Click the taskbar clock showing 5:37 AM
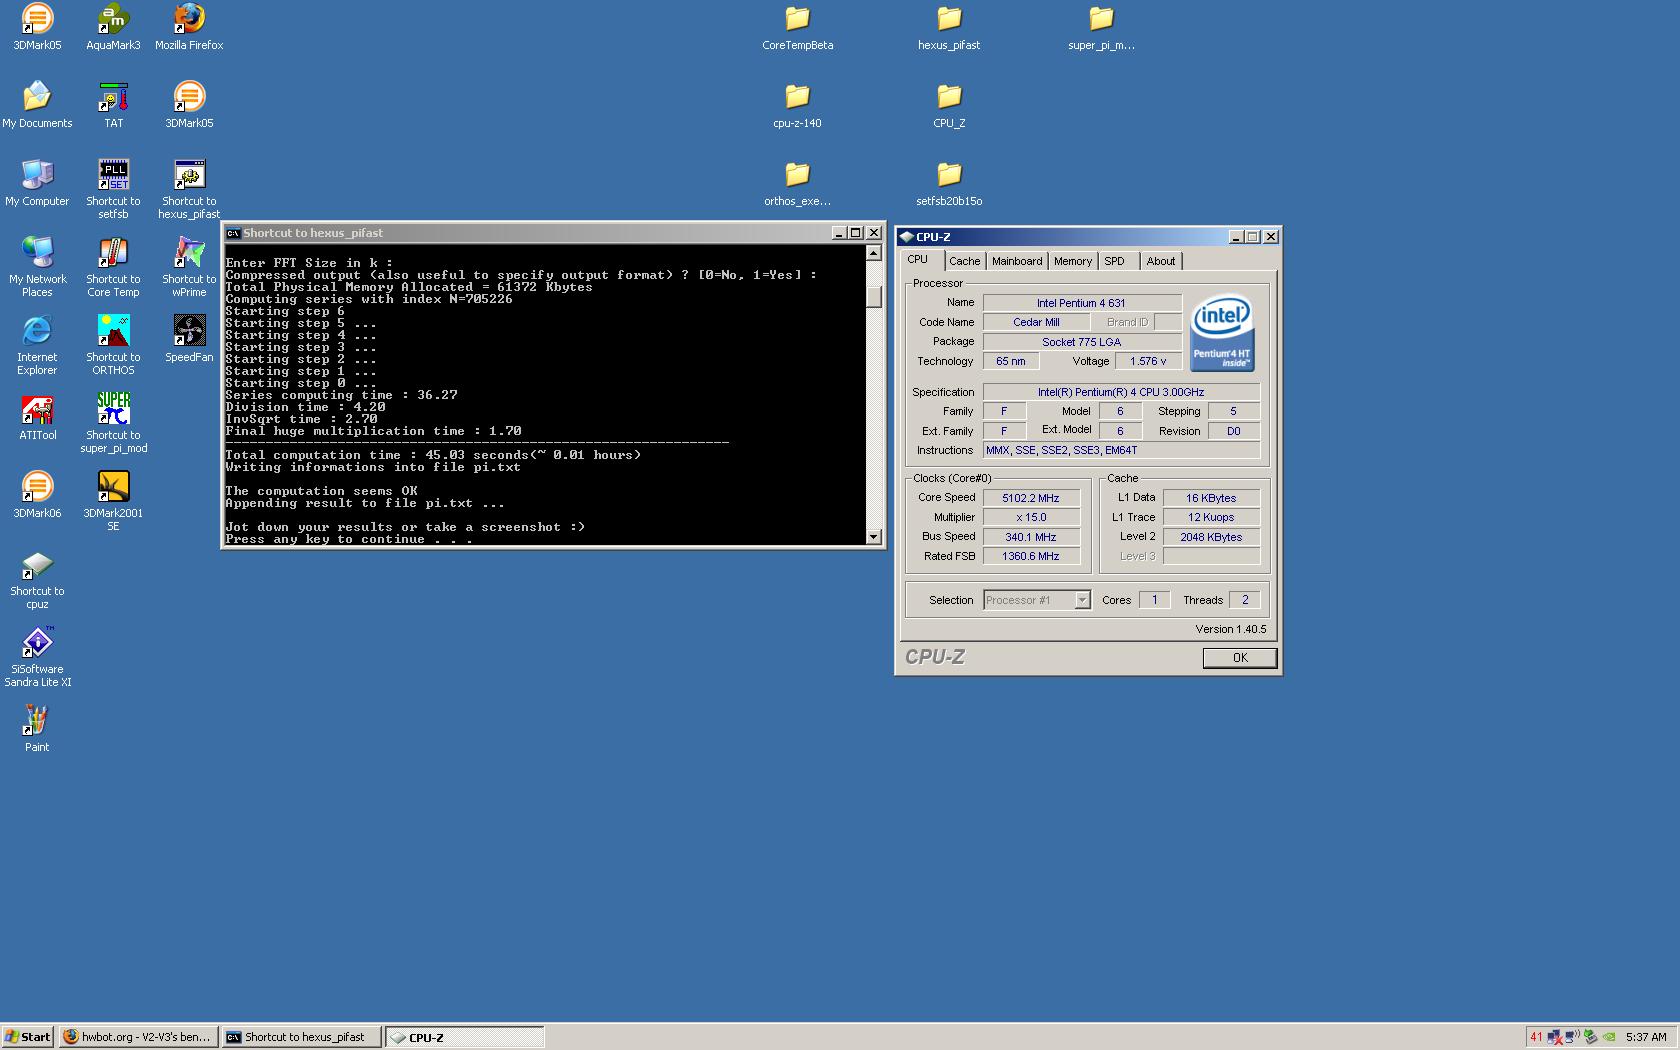This screenshot has width=1680, height=1050. pyautogui.click(x=1646, y=1037)
